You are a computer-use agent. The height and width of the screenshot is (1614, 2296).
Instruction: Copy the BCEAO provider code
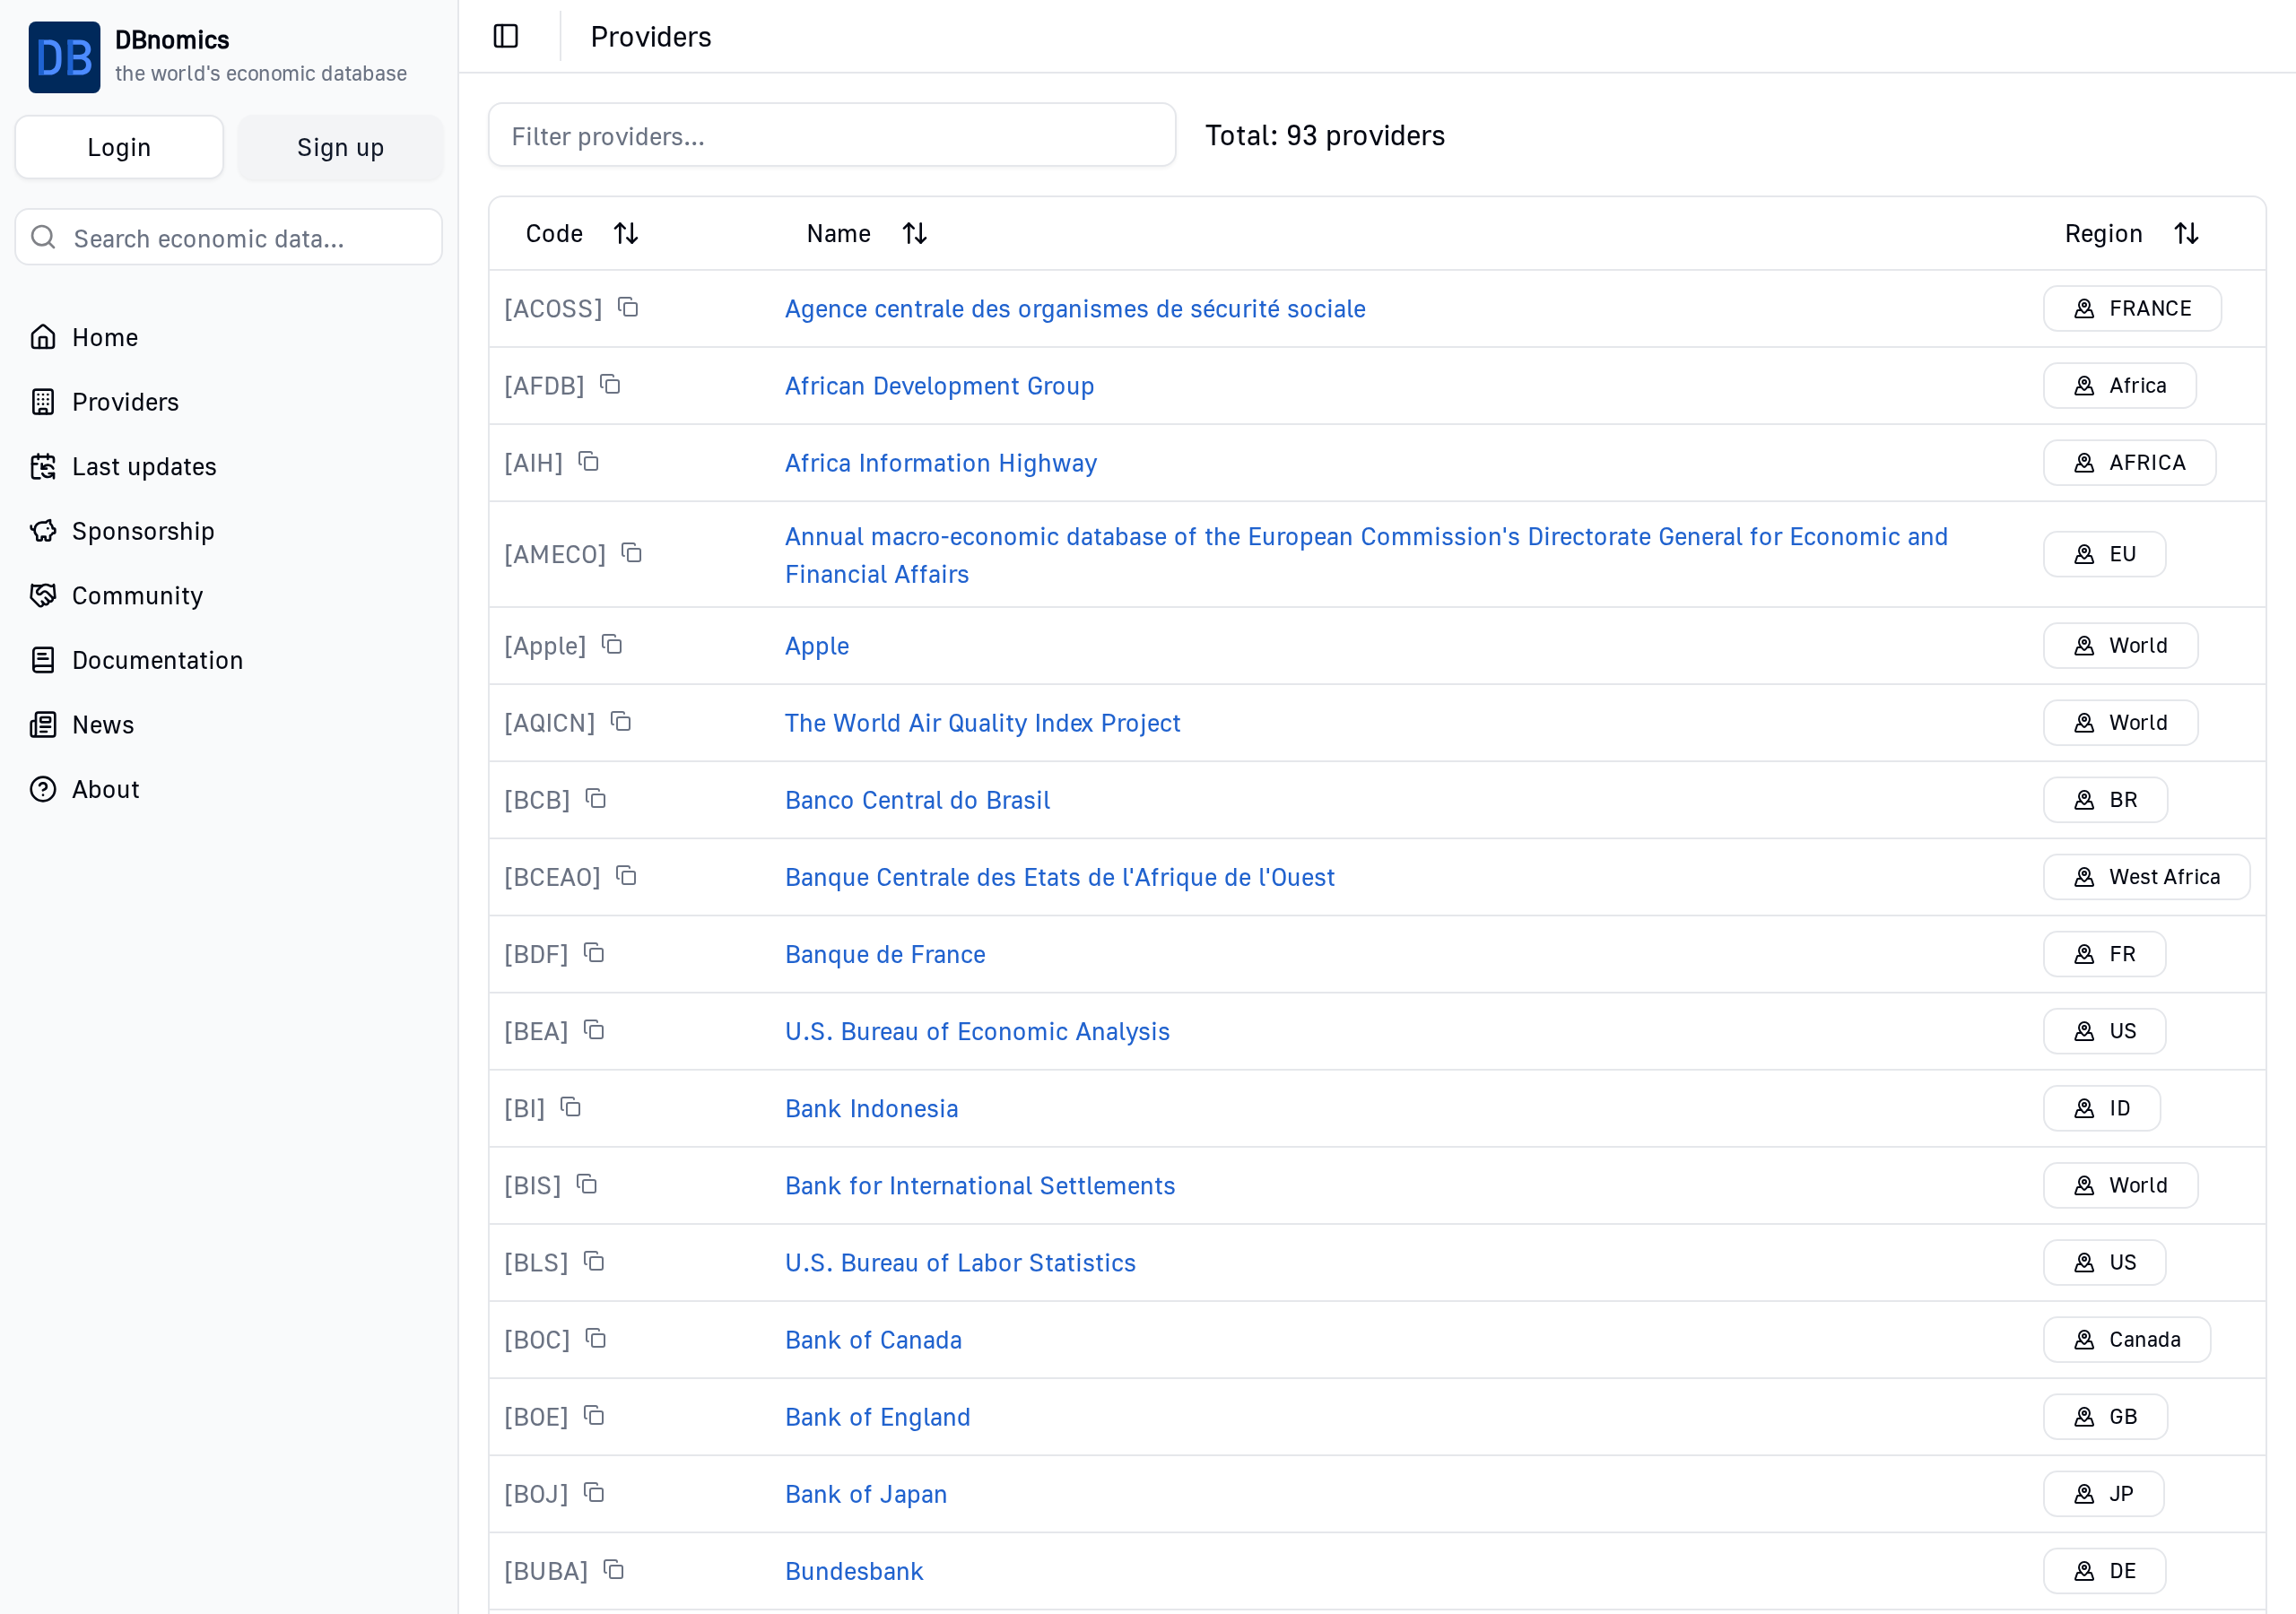(x=627, y=875)
